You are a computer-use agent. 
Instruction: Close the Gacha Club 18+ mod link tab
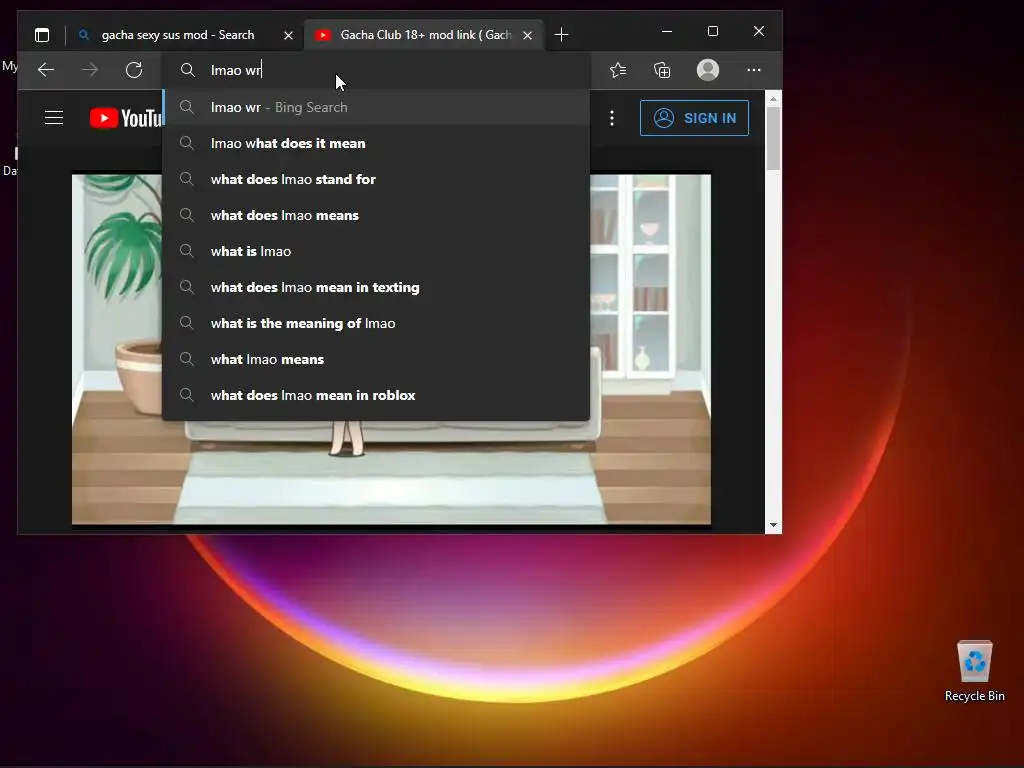pos(527,35)
